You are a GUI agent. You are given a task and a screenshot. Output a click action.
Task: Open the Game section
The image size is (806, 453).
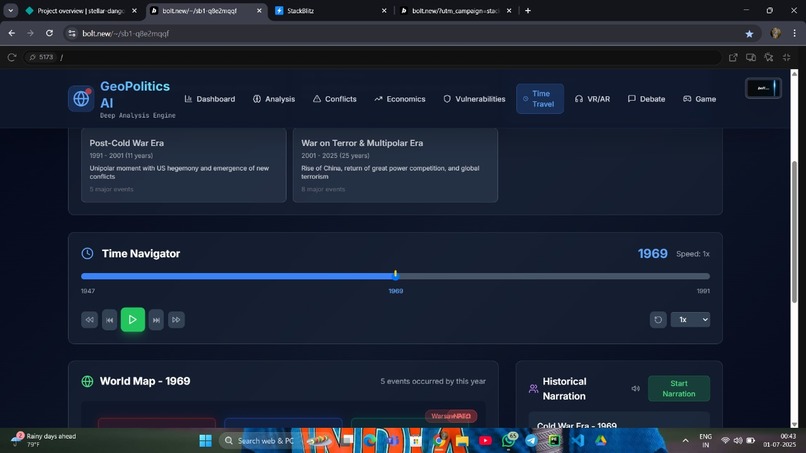(700, 99)
